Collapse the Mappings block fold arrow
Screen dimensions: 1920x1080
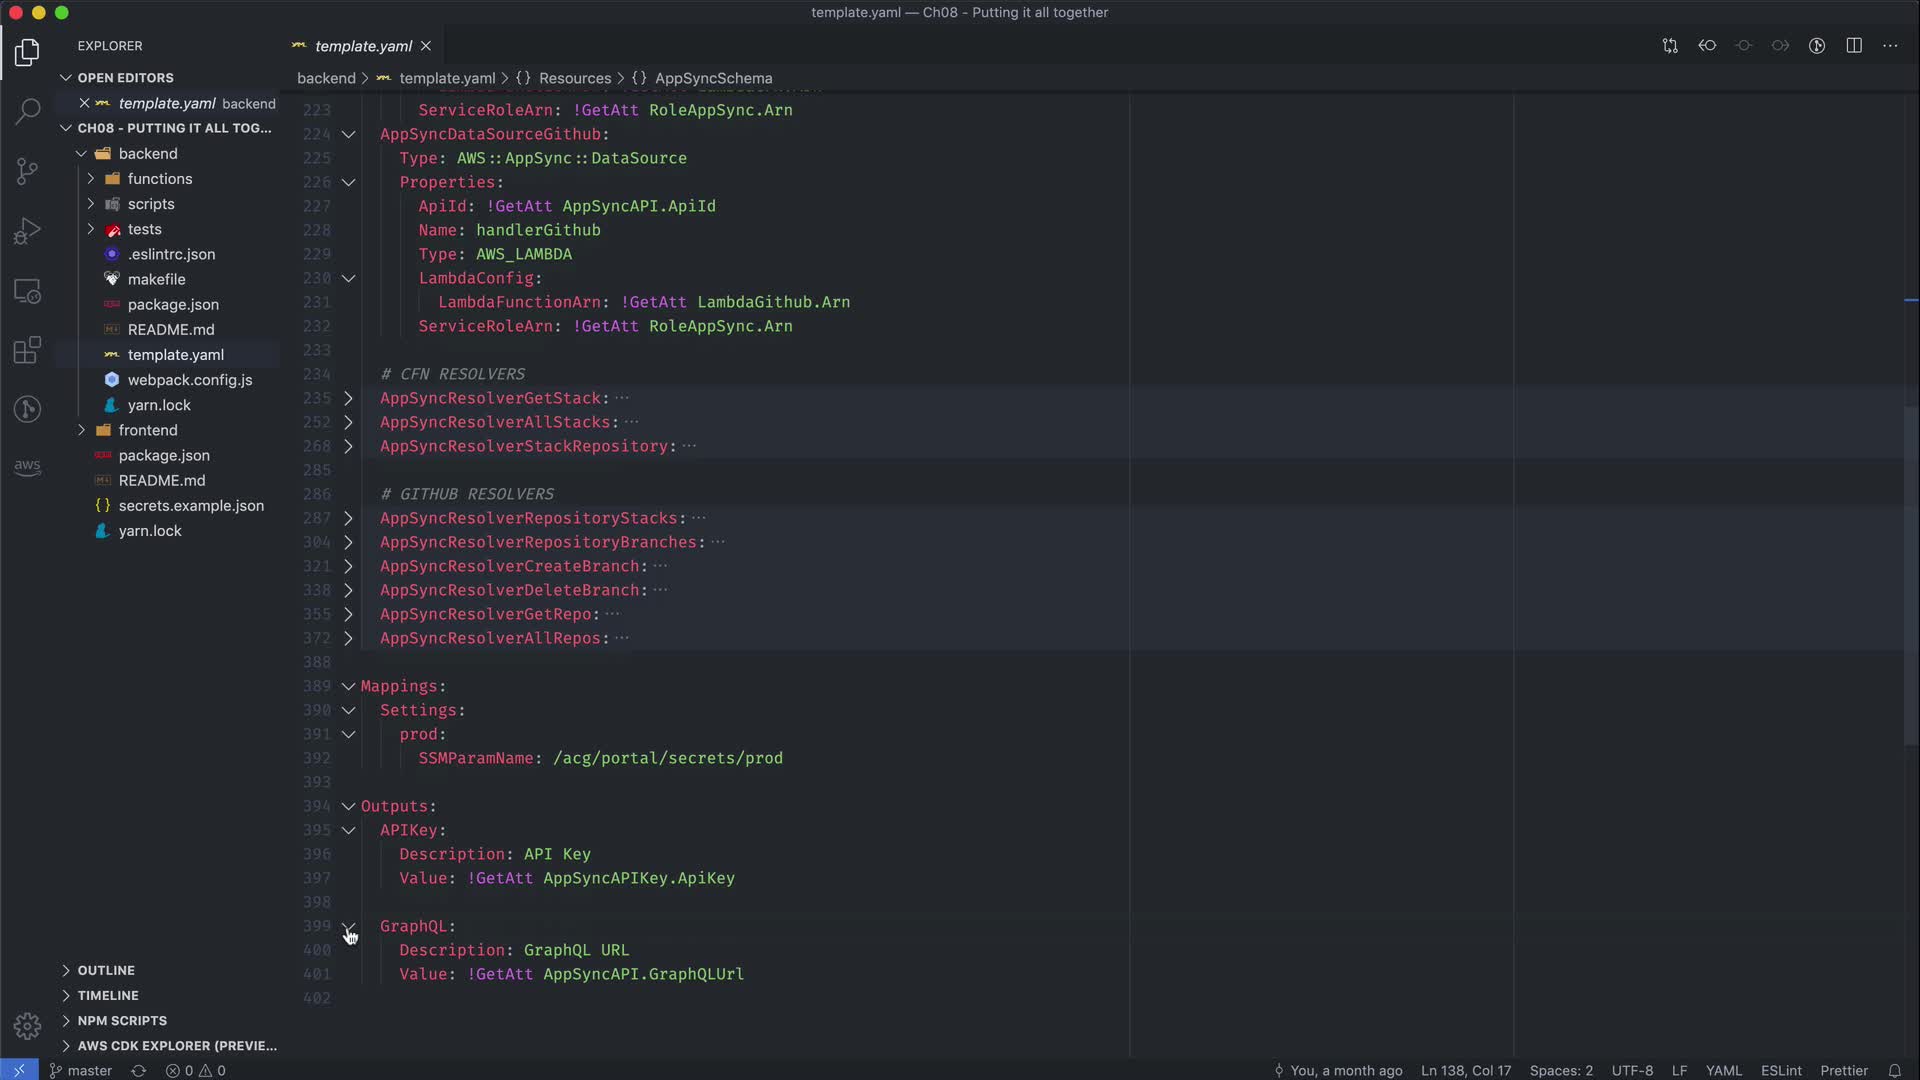348,686
